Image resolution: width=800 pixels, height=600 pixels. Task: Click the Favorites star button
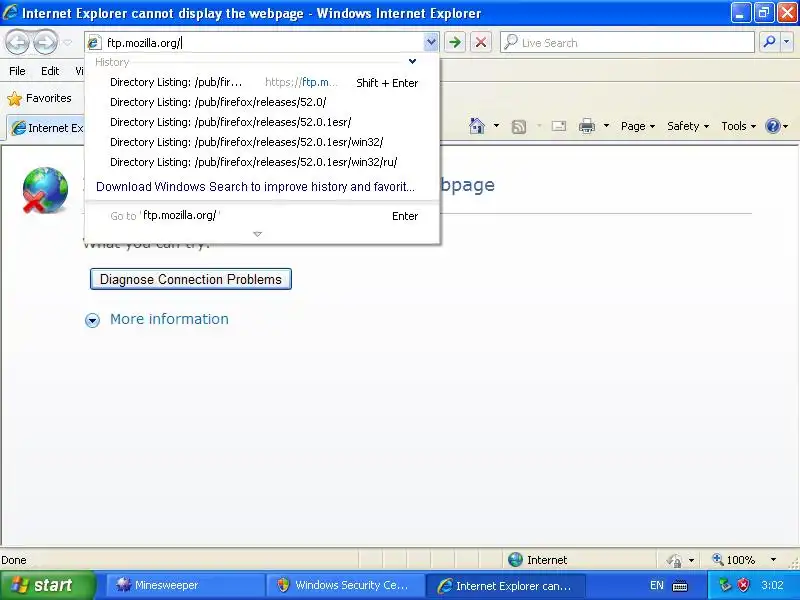(40, 98)
